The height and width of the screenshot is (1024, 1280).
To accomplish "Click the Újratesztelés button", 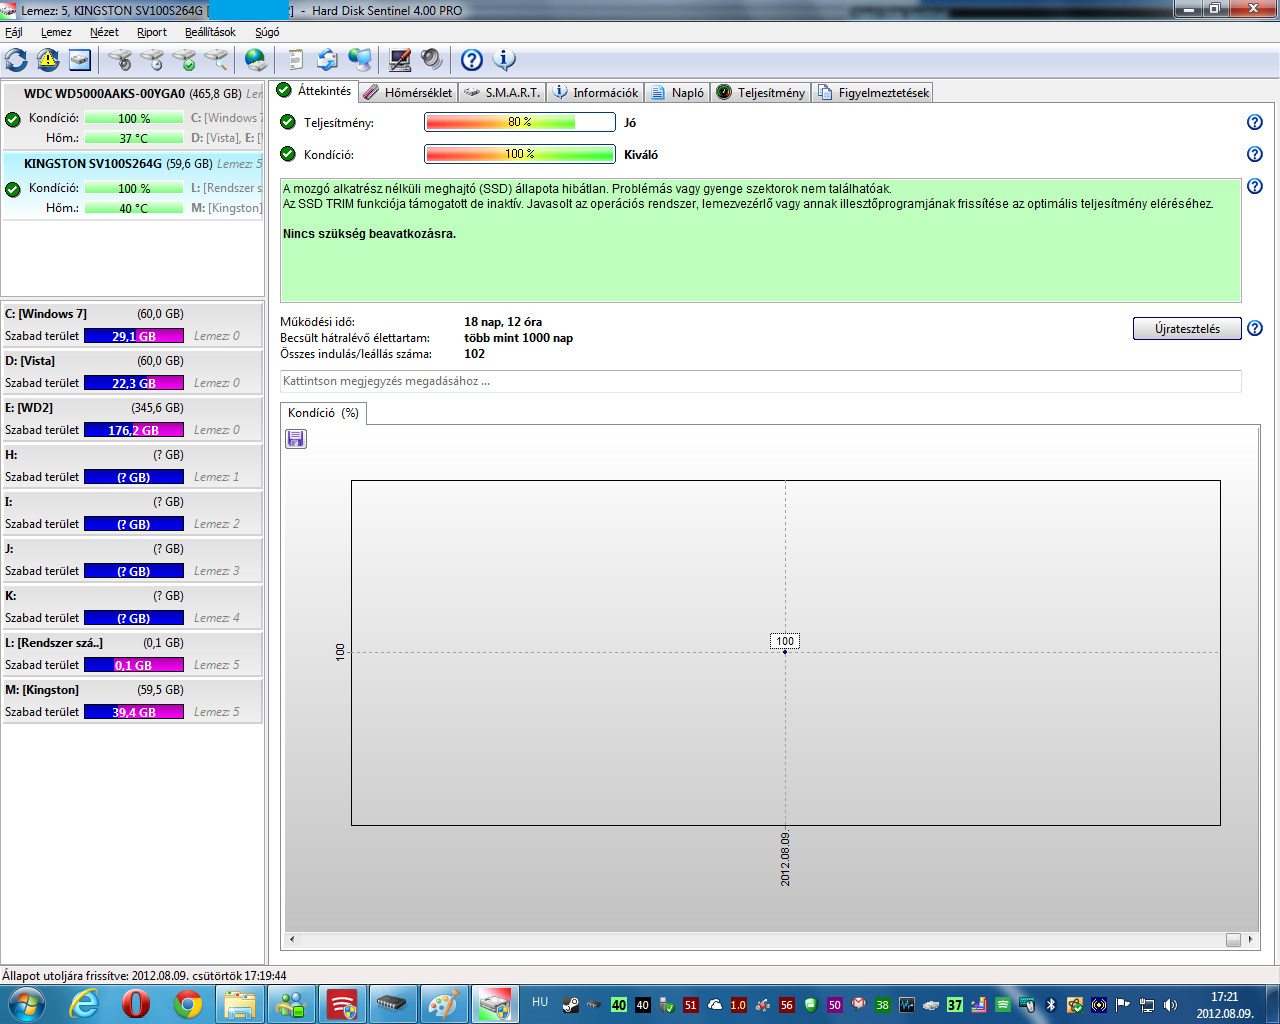I will (x=1187, y=328).
